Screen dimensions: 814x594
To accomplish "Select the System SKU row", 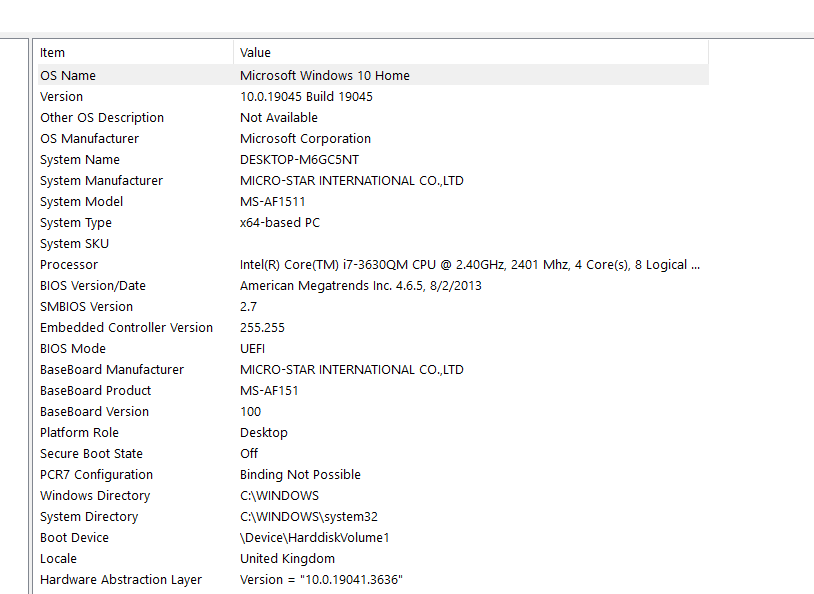I will point(373,244).
